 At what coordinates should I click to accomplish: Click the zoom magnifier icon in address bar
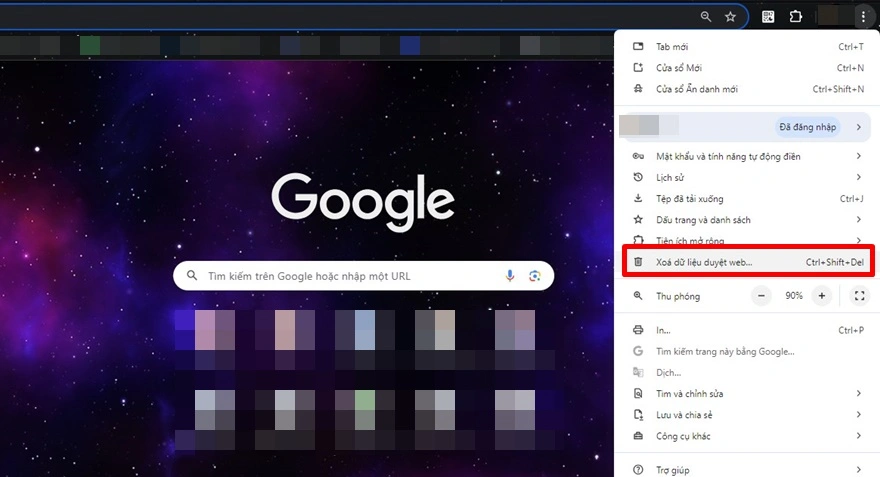click(x=706, y=17)
